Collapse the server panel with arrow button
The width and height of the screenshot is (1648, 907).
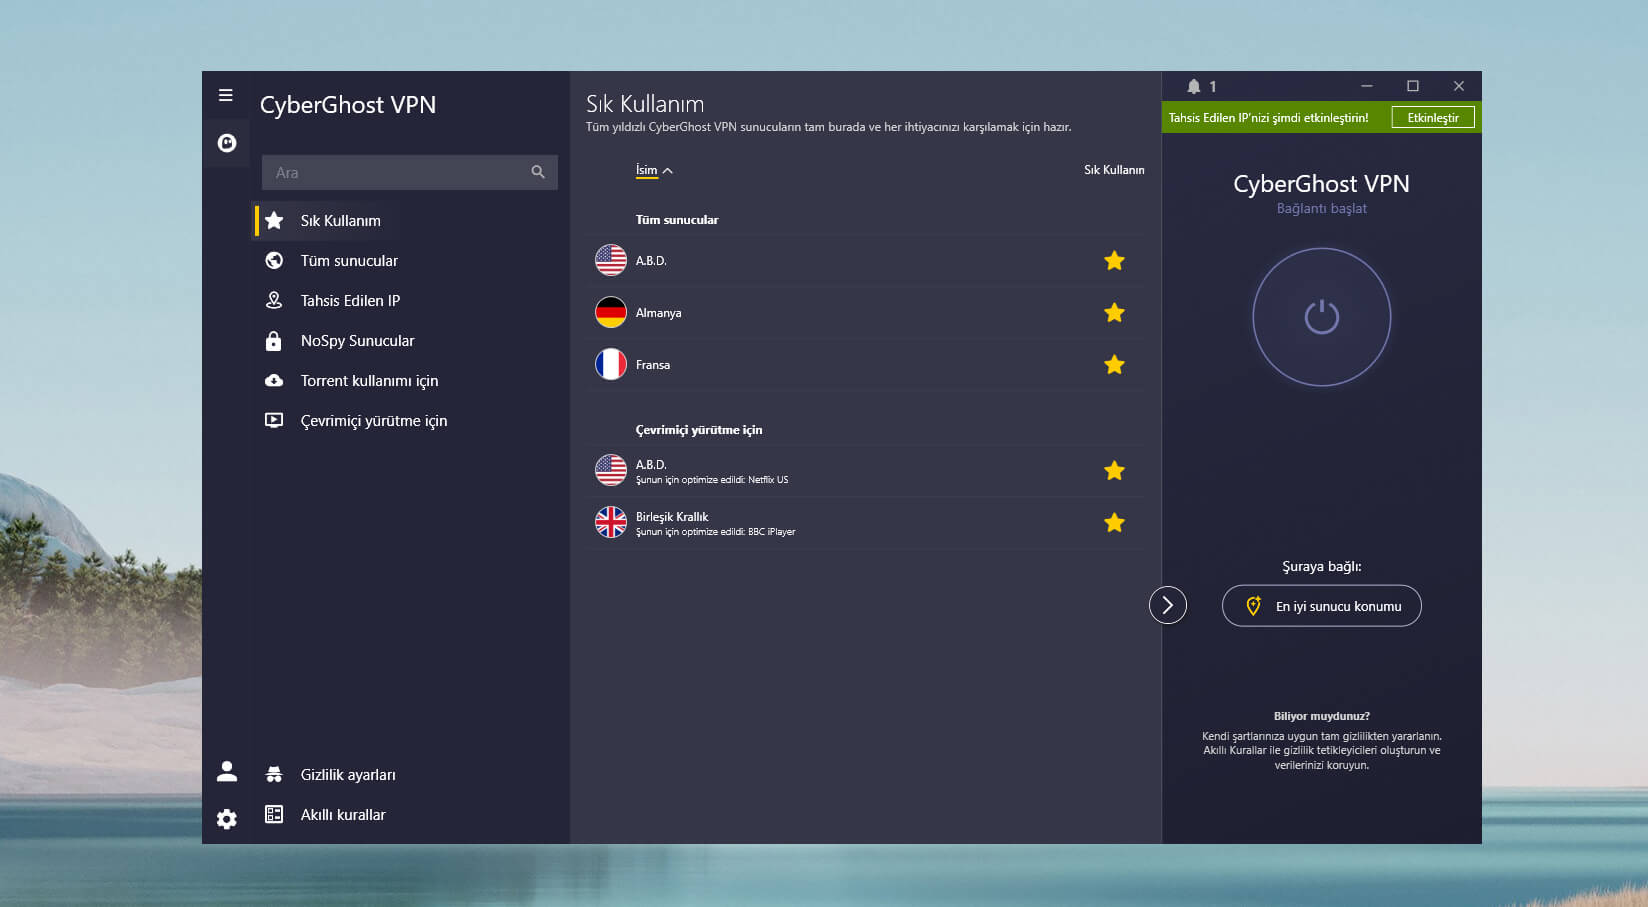coord(1168,605)
